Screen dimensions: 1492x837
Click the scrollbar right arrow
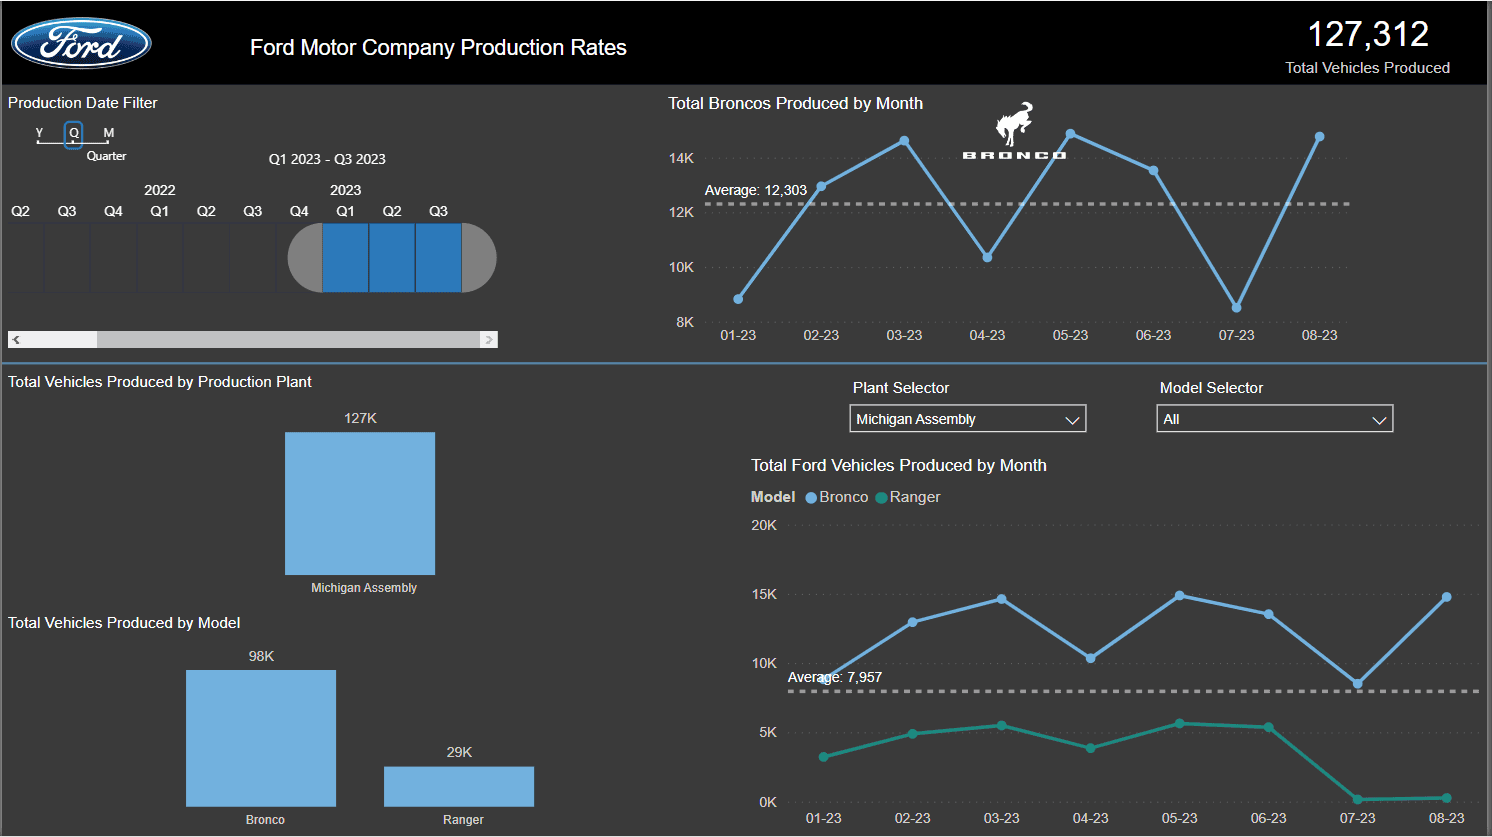(489, 340)
